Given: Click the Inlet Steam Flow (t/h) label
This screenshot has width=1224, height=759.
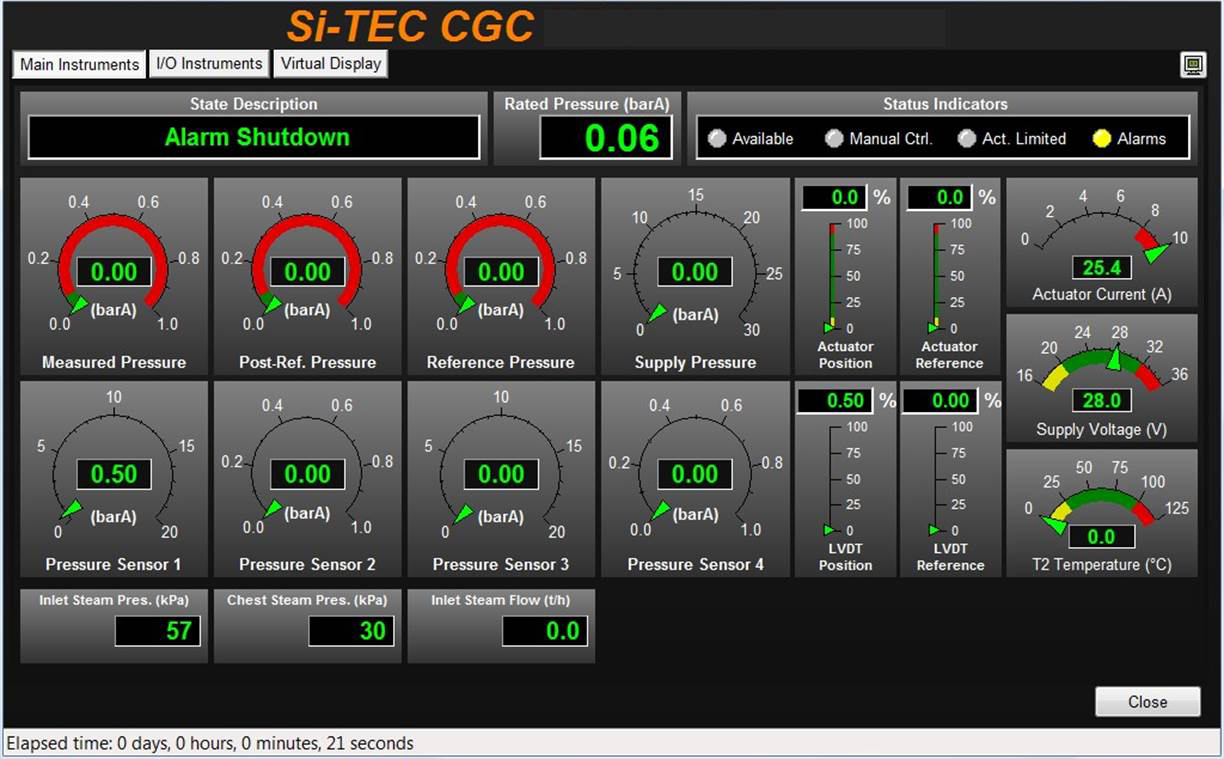Looking at the screenshot, I should [x=501, y=600].
